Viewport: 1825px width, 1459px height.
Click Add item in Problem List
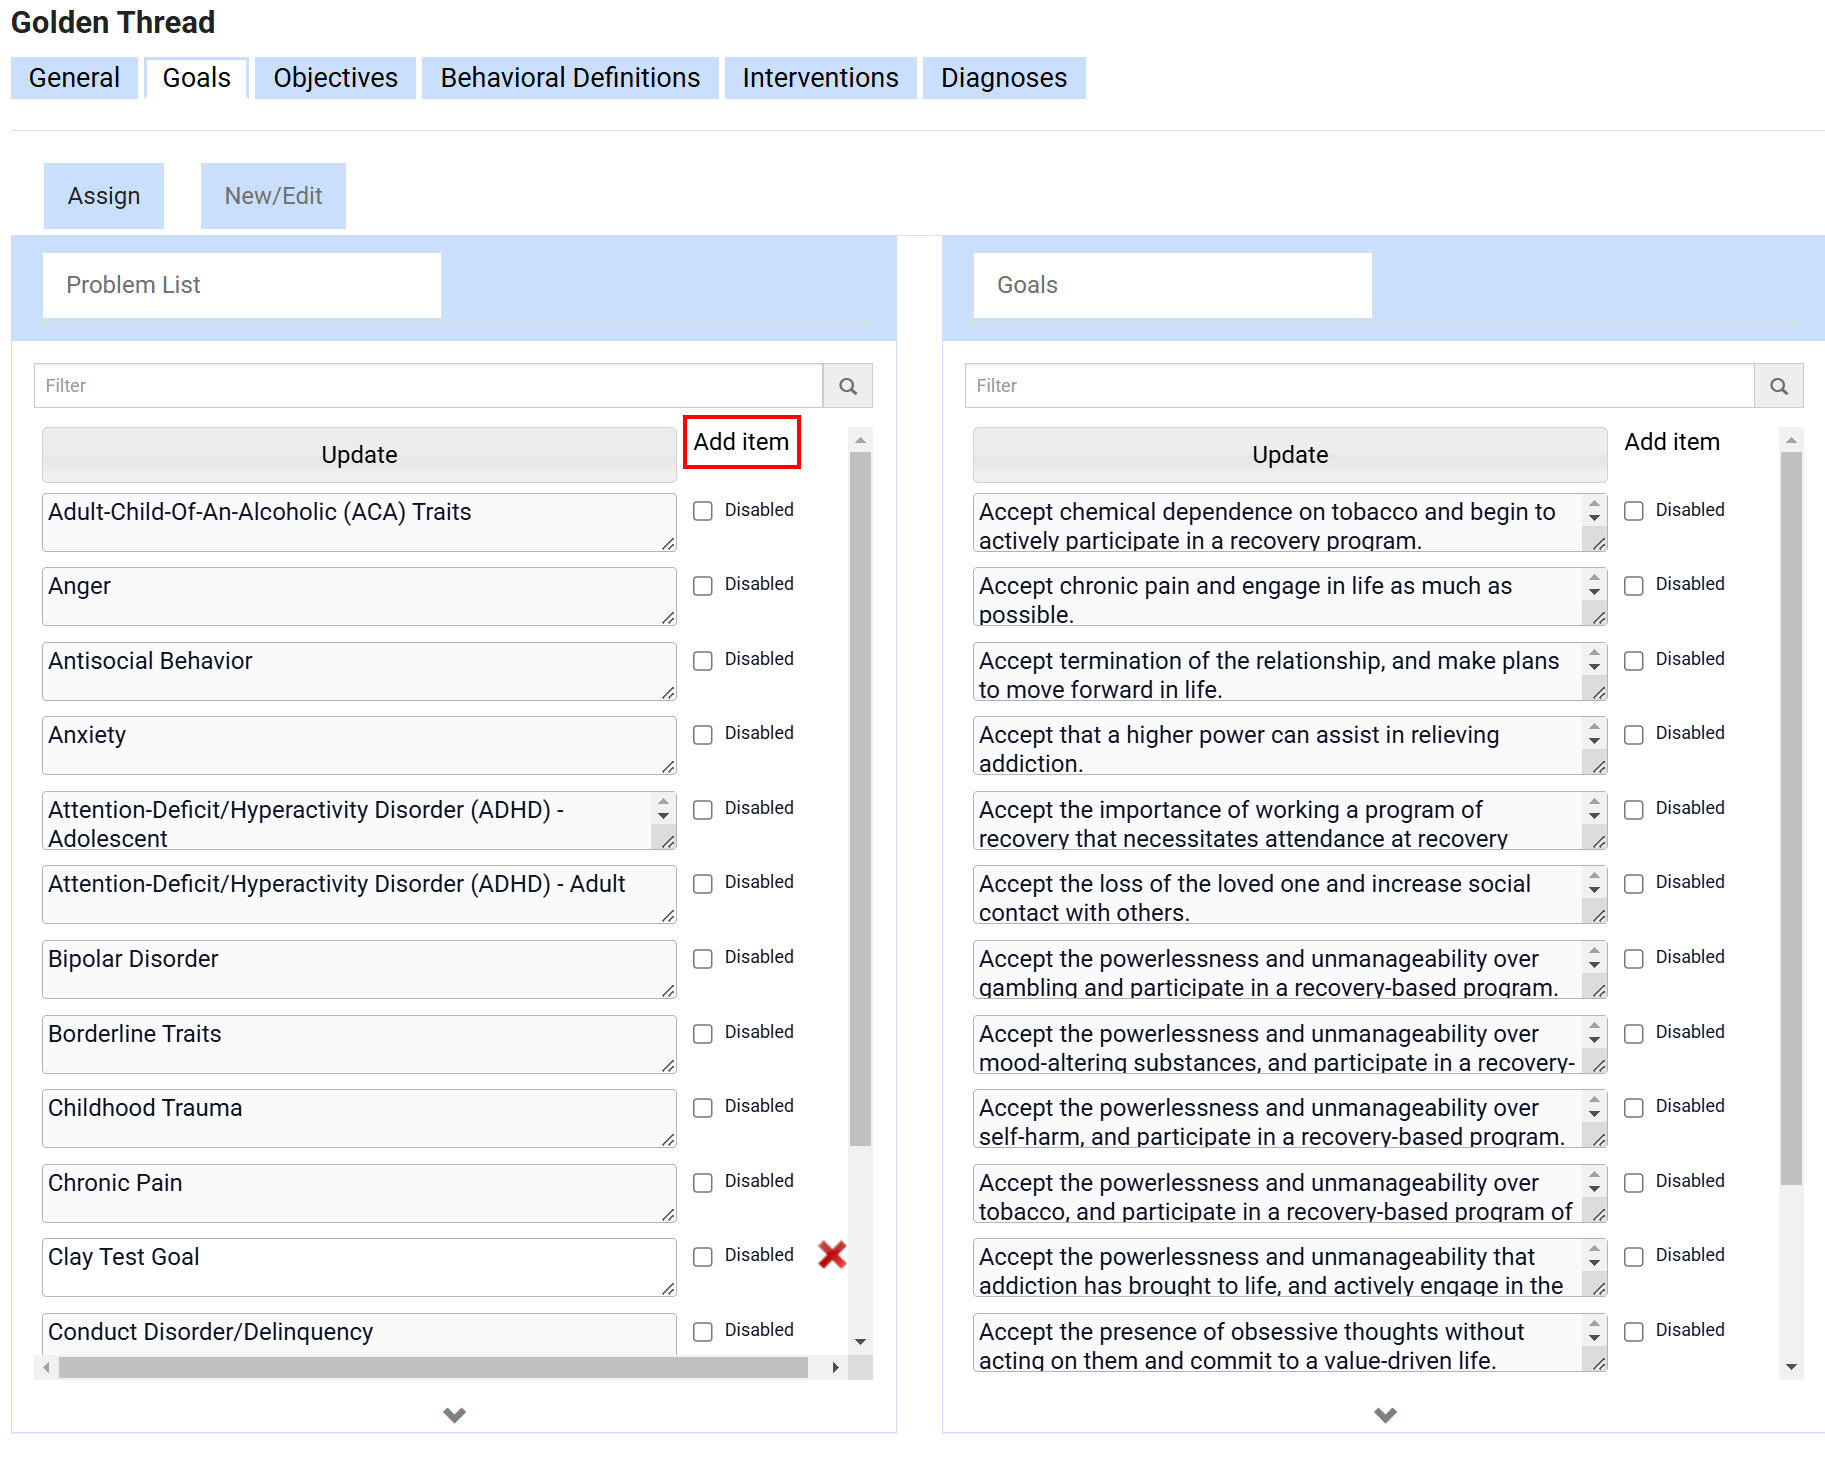tap(741, 442)
